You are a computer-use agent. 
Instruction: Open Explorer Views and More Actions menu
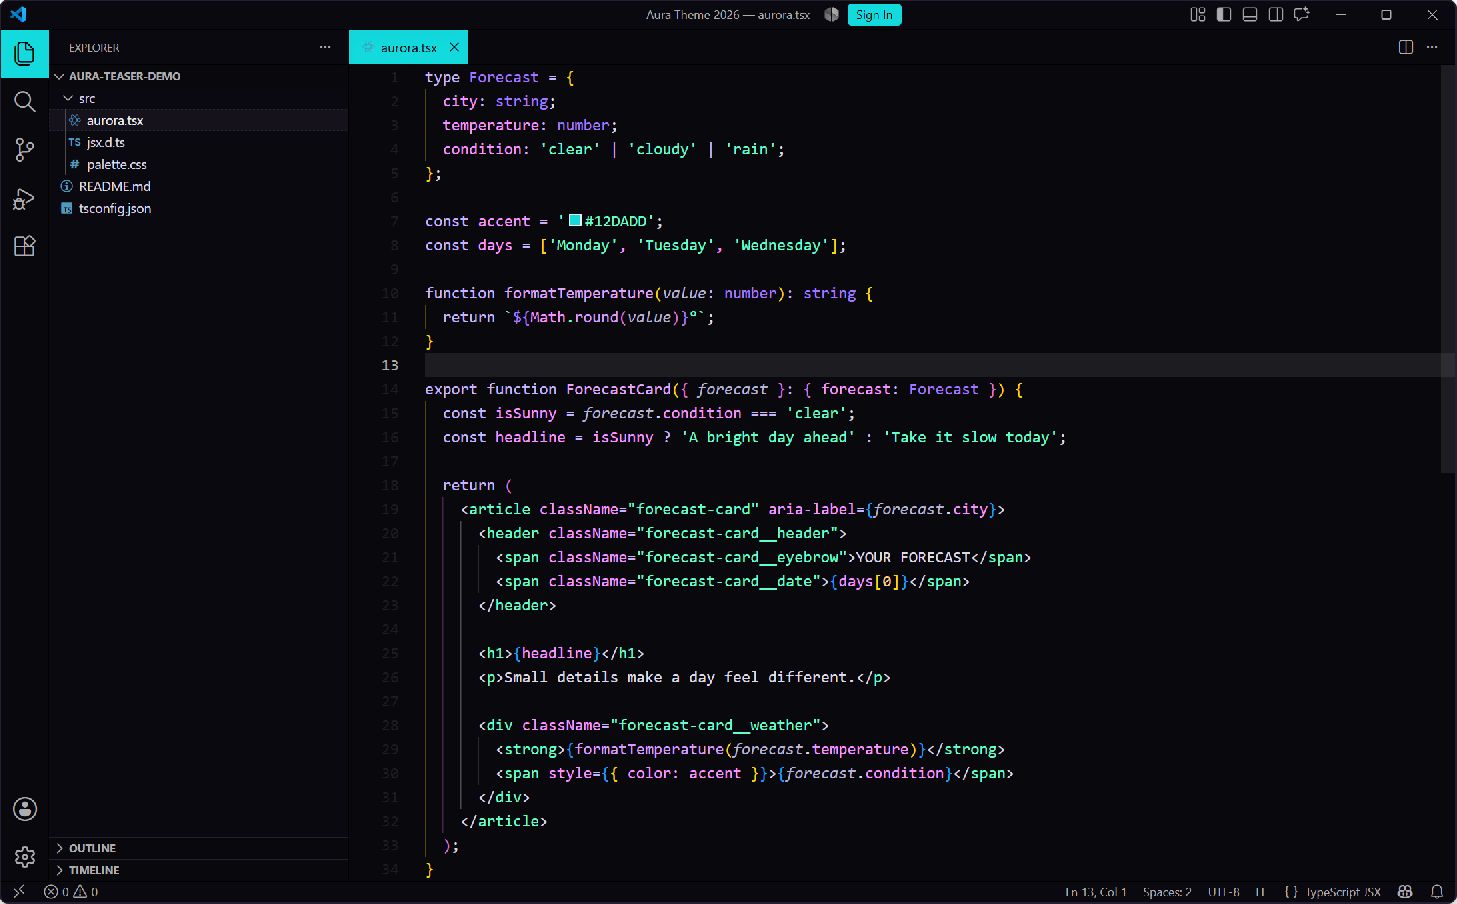click(325, 47)
